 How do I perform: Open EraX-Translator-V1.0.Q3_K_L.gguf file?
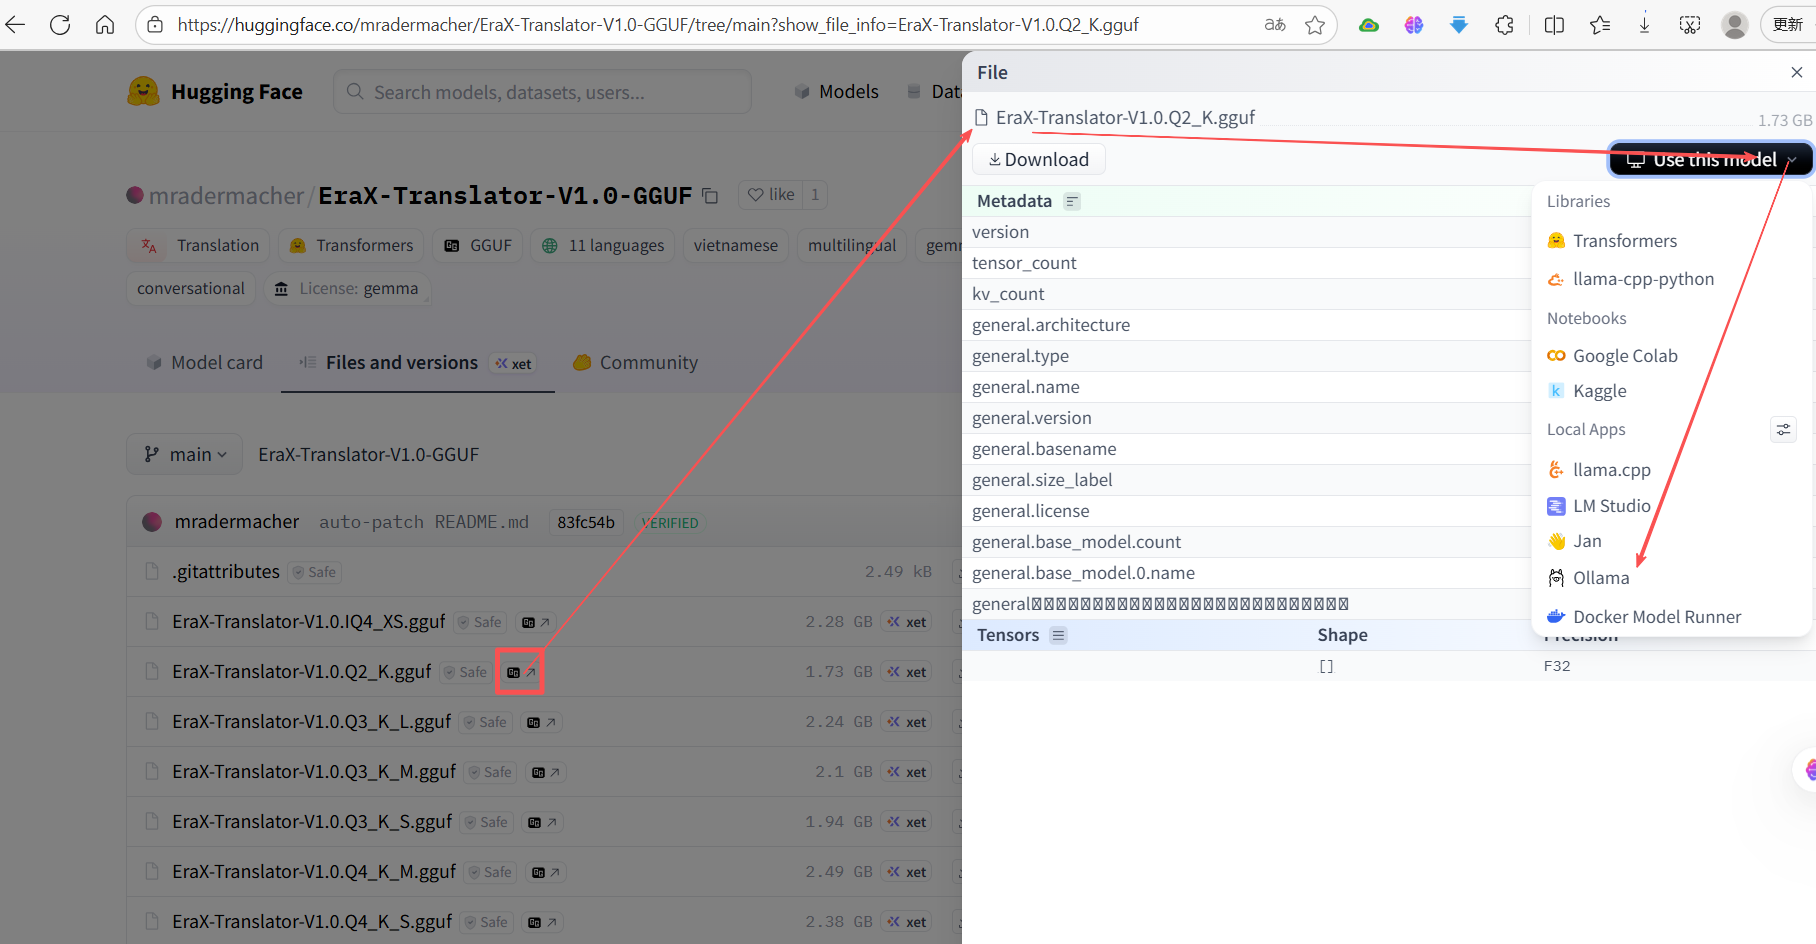point(312,722)
